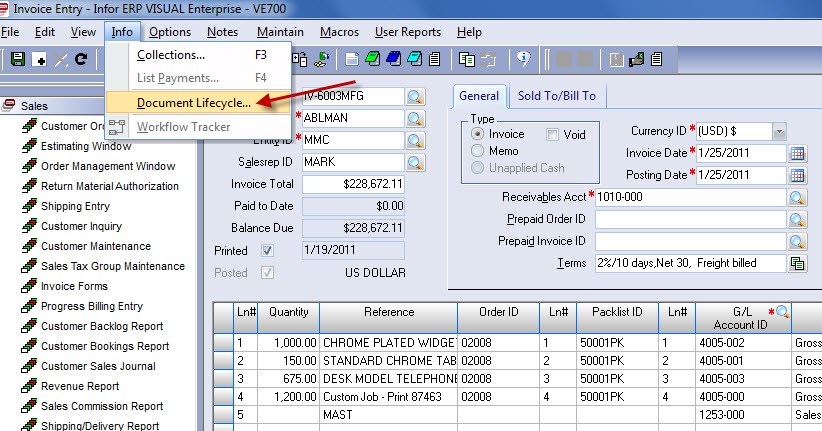Open the Invoice Date calendar picker
Image resolution: width=822 pixels, height=431 pixels.
pyautogui.click(x=797, y=153)
